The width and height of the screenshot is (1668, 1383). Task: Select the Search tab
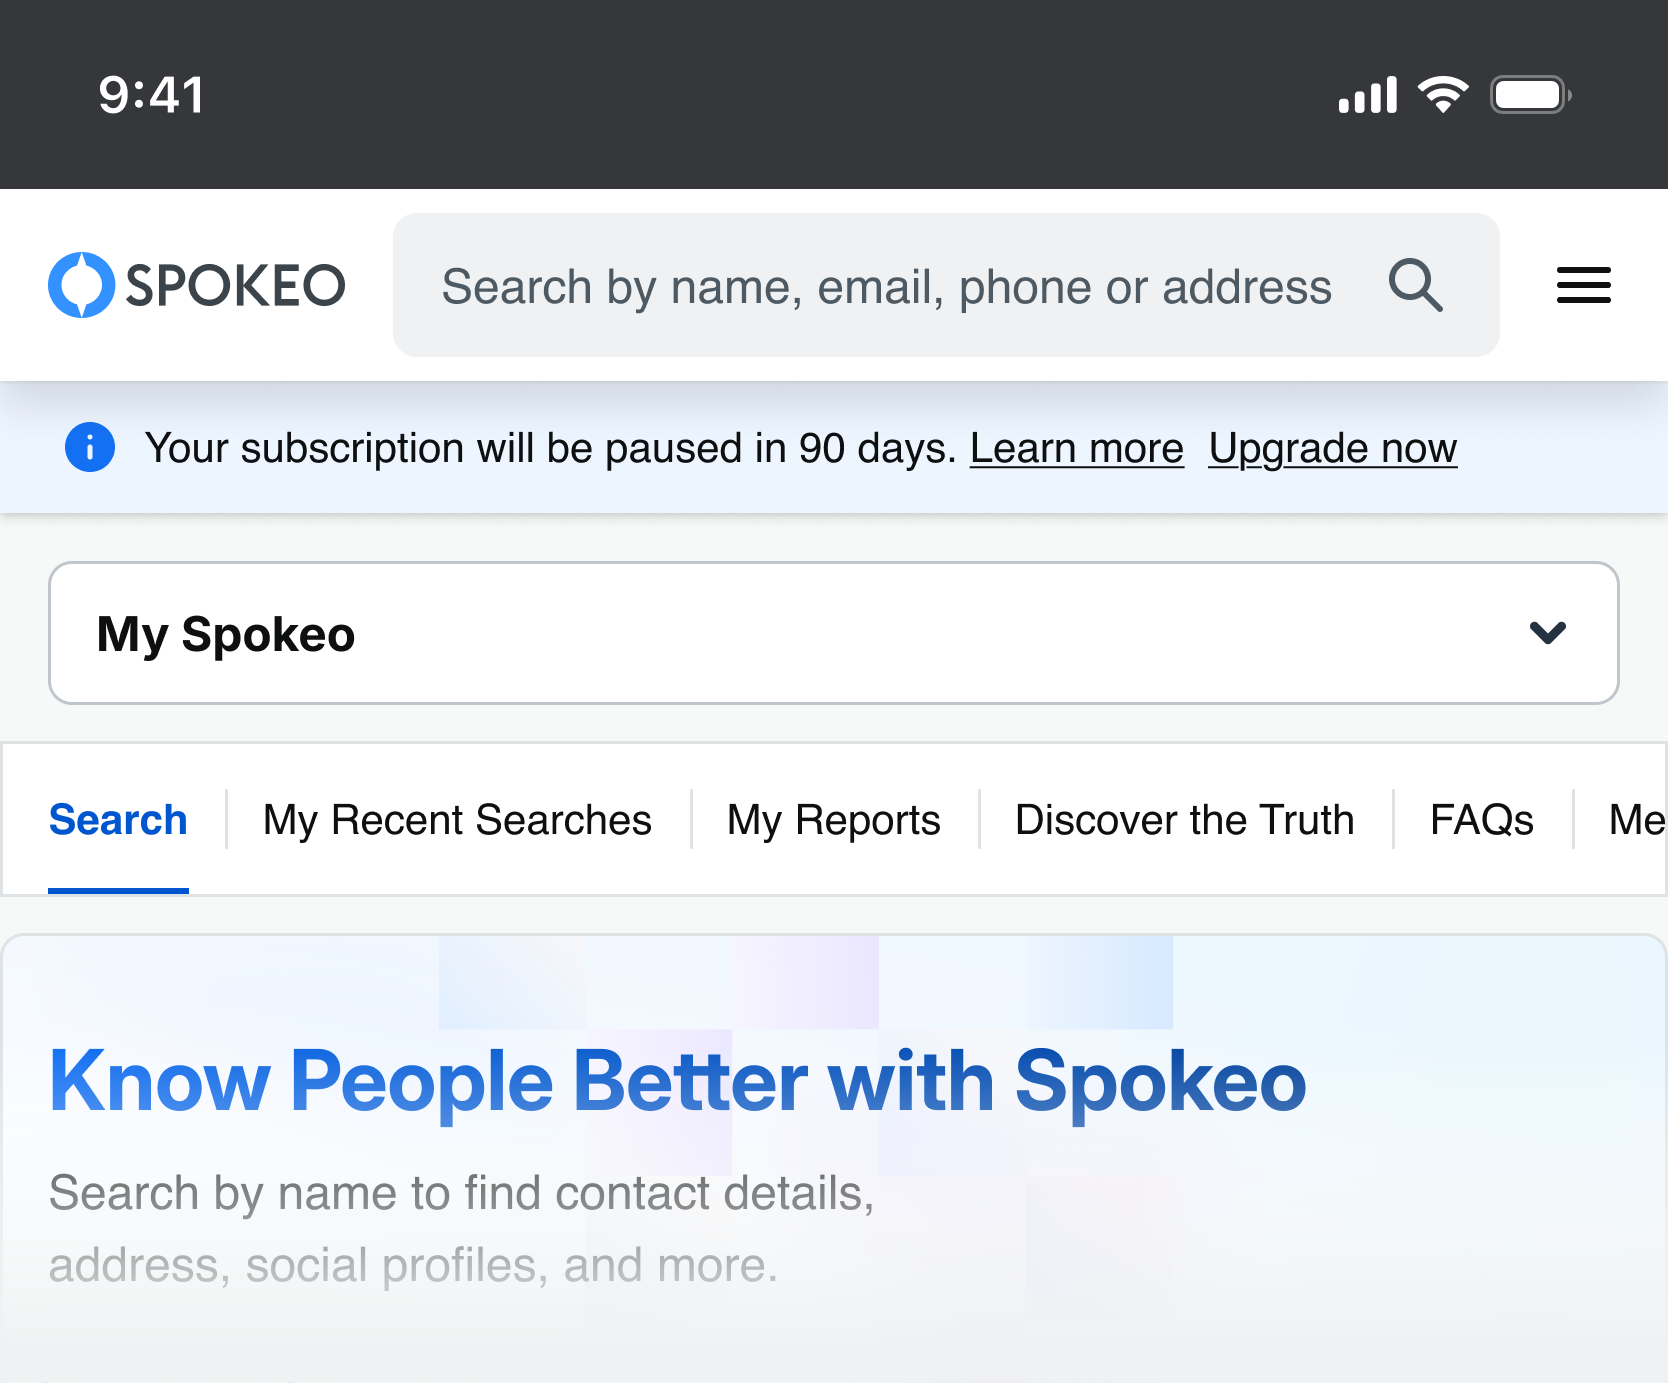click(118, 820)
